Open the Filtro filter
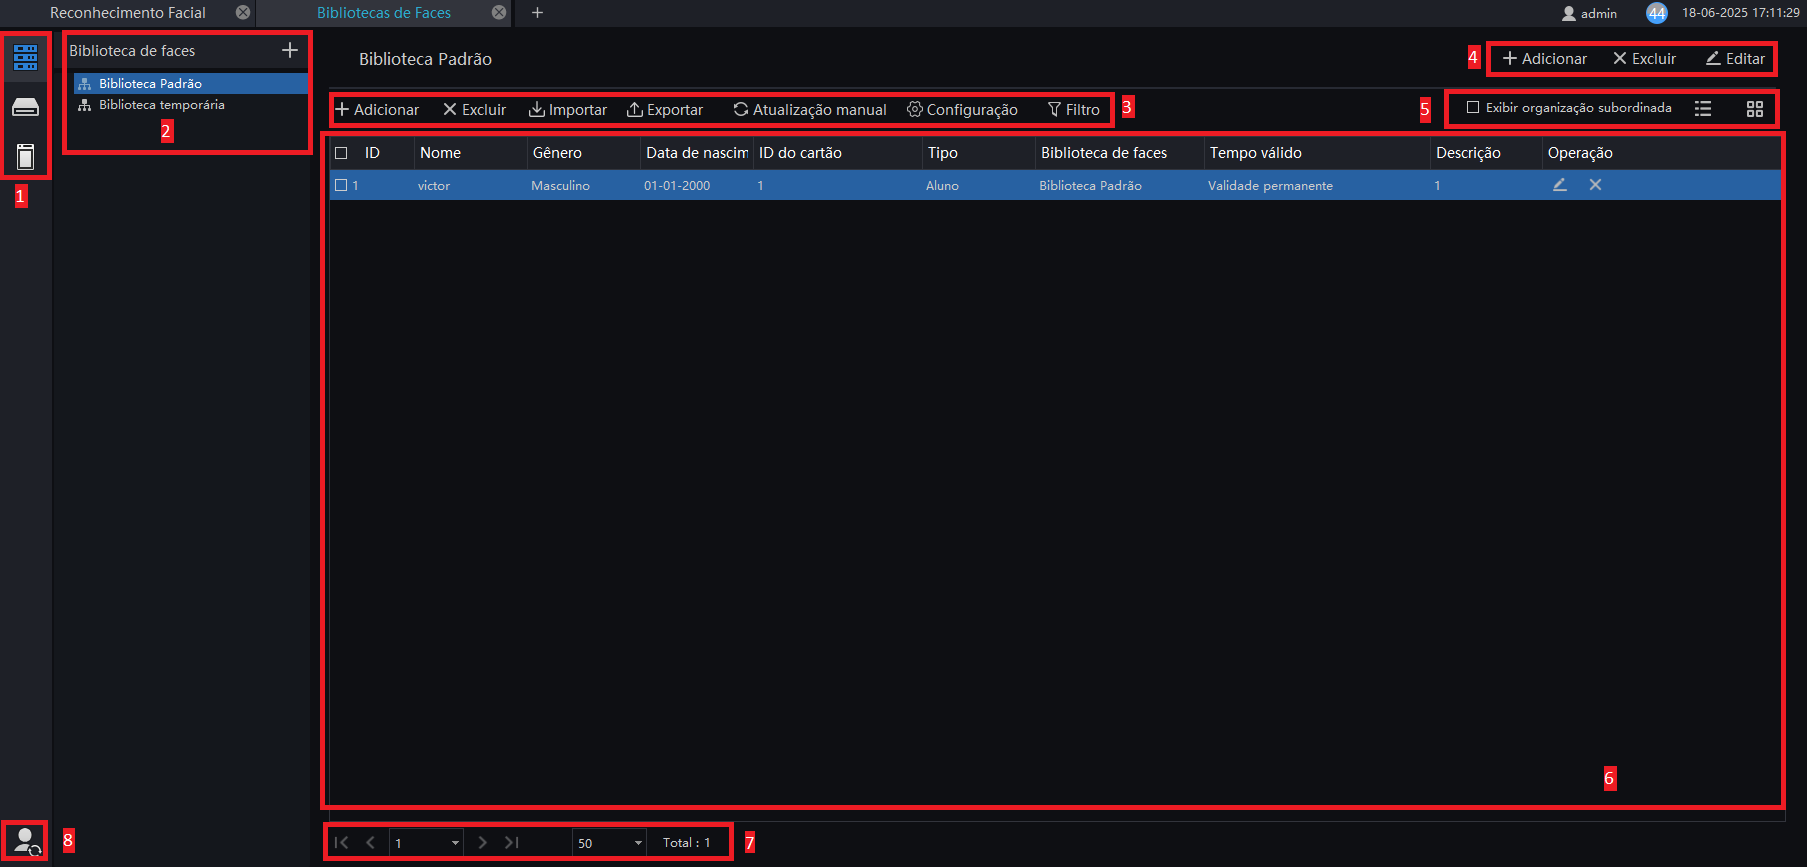This screenshot has height=867, width=1807. pyautogui.click(x=1073, y=109)
